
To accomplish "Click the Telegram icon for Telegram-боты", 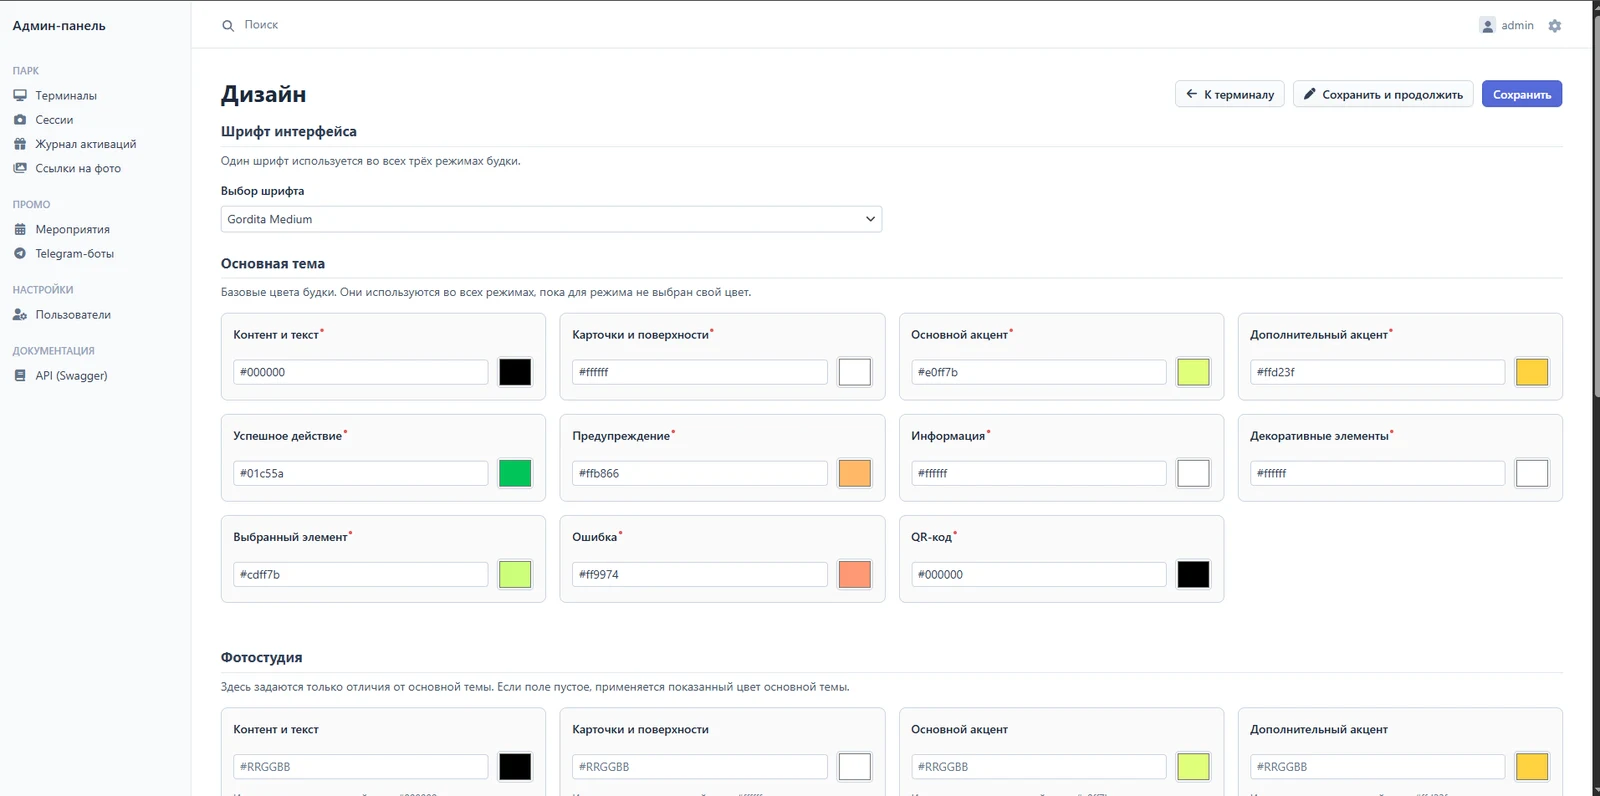I will 20,253.
